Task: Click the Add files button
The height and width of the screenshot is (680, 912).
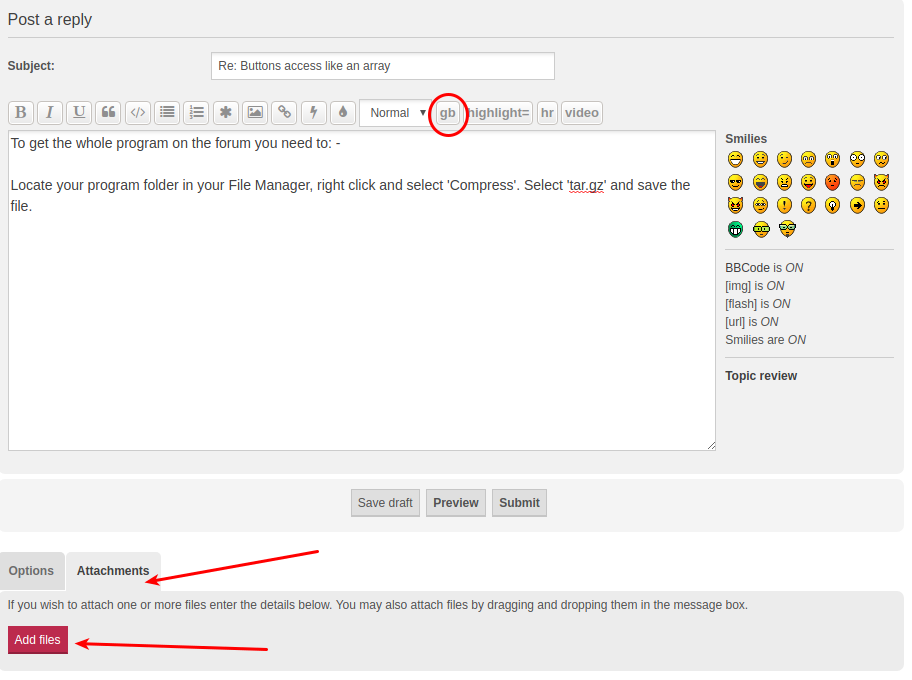Action: pyautogui.click(x=38, y=640)
